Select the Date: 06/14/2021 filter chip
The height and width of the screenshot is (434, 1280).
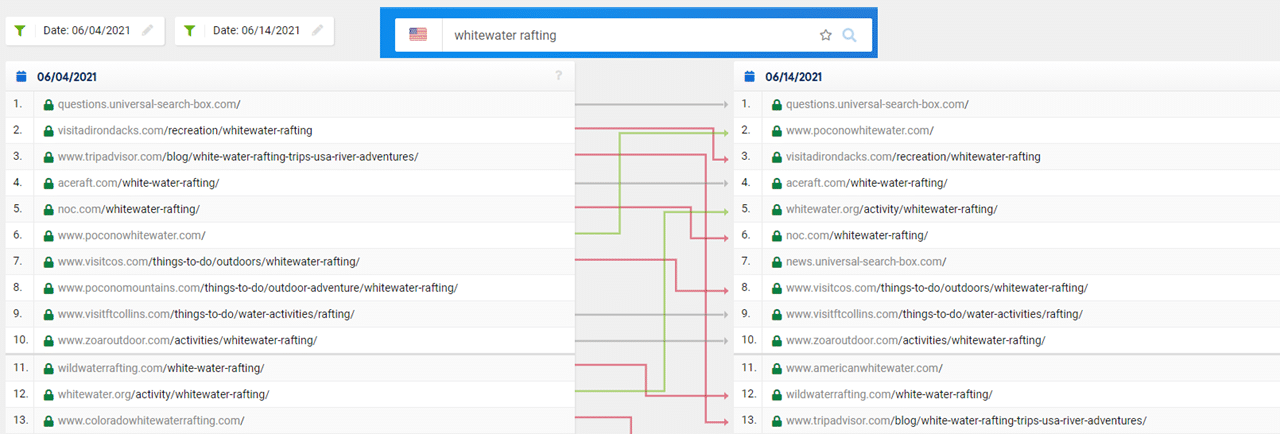[255, 31]
